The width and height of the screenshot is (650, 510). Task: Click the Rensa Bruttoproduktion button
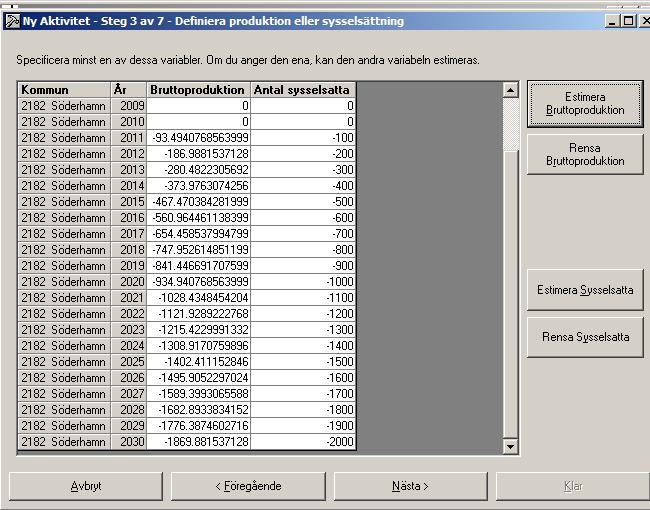tap(585, 154)
